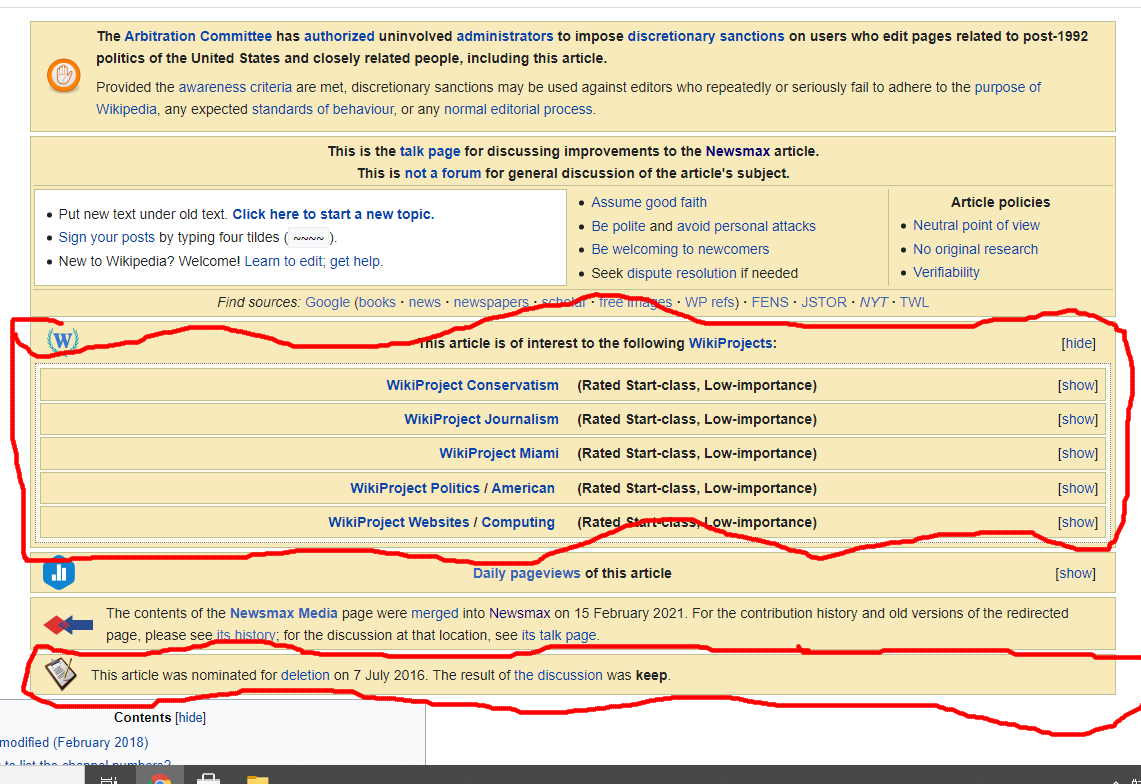Open 'awareness criteria' link
Screen dimensions: 1141x784
(235, 87)
